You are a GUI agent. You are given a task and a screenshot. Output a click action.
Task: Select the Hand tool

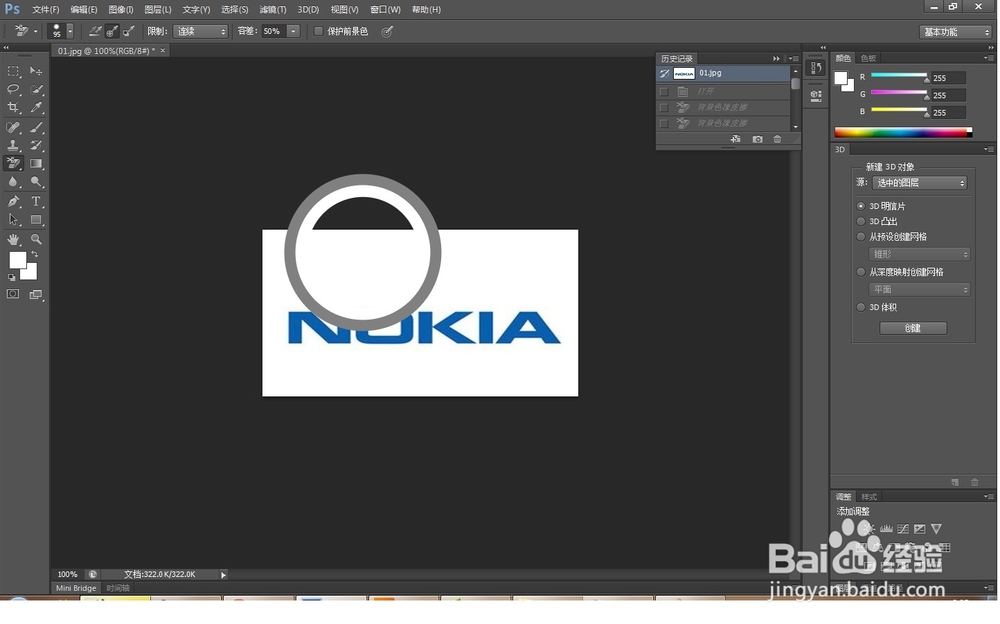click(x=13, y=240)
